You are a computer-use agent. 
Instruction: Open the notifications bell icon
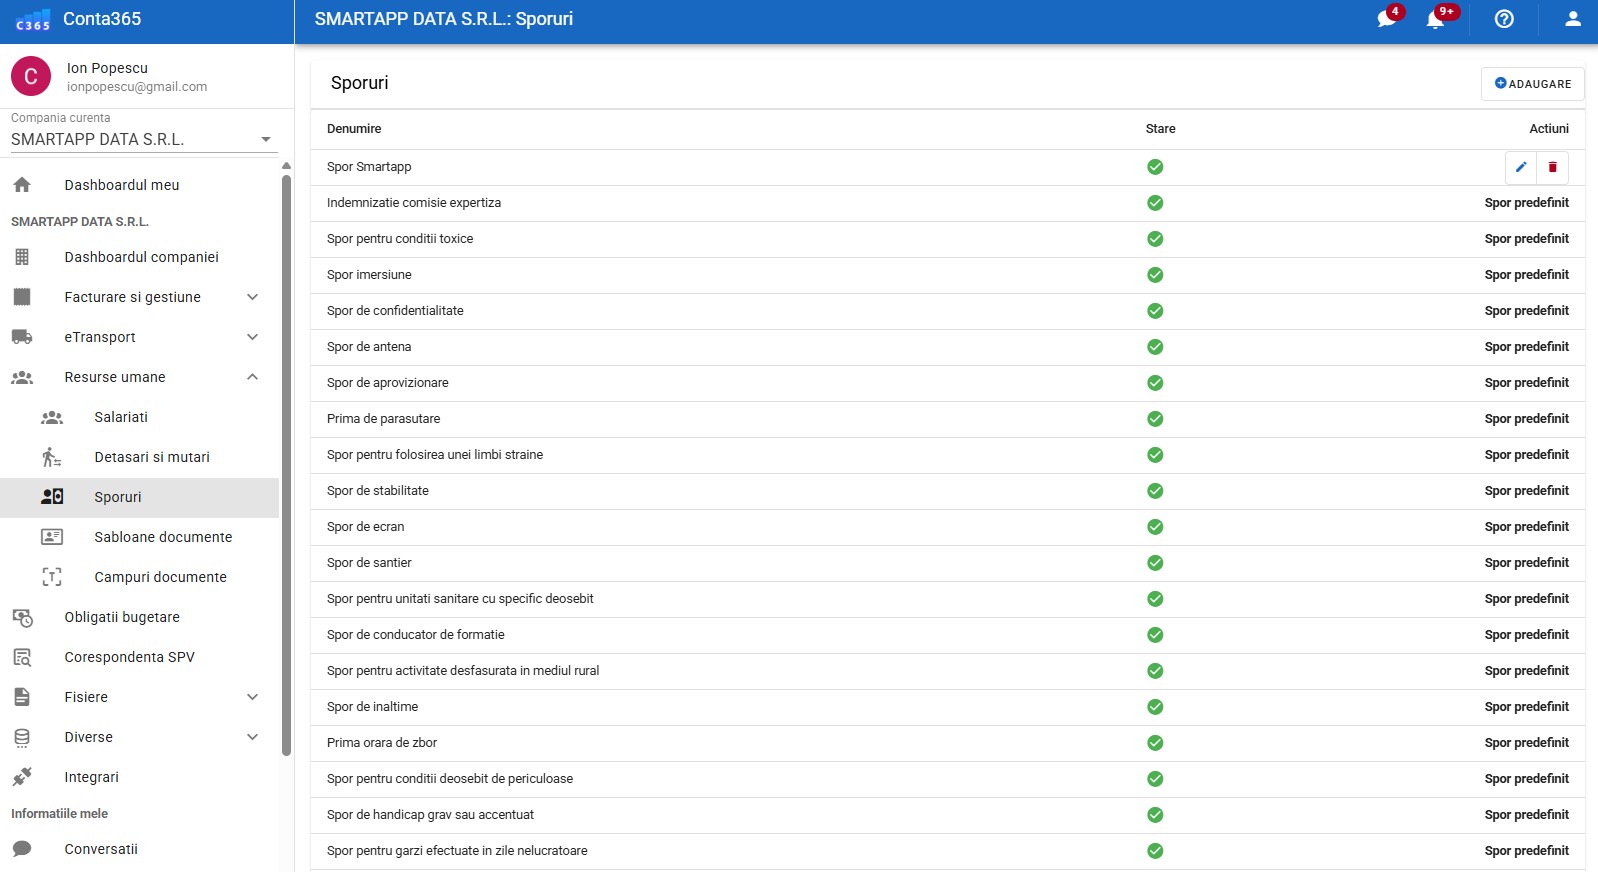click(1436, 19)
